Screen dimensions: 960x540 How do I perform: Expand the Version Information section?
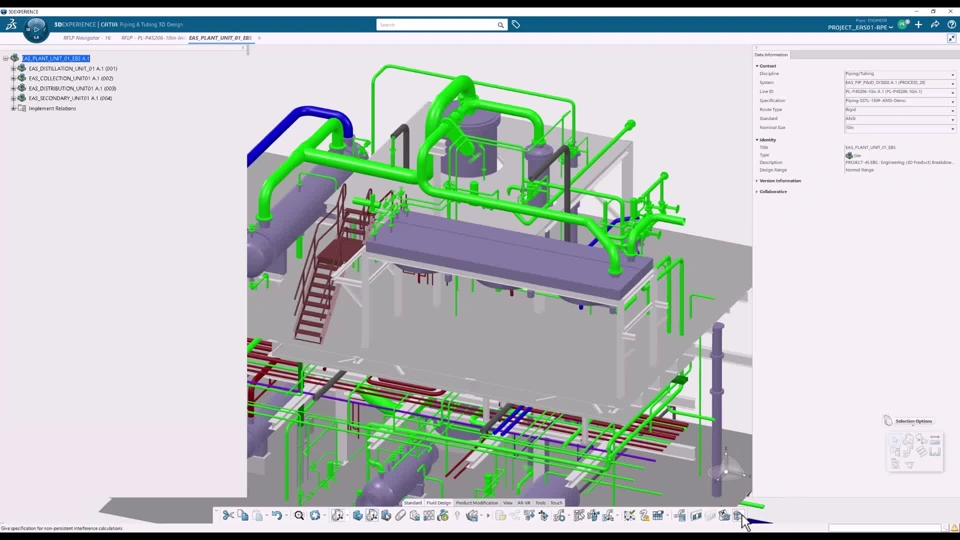click(757, 181)
